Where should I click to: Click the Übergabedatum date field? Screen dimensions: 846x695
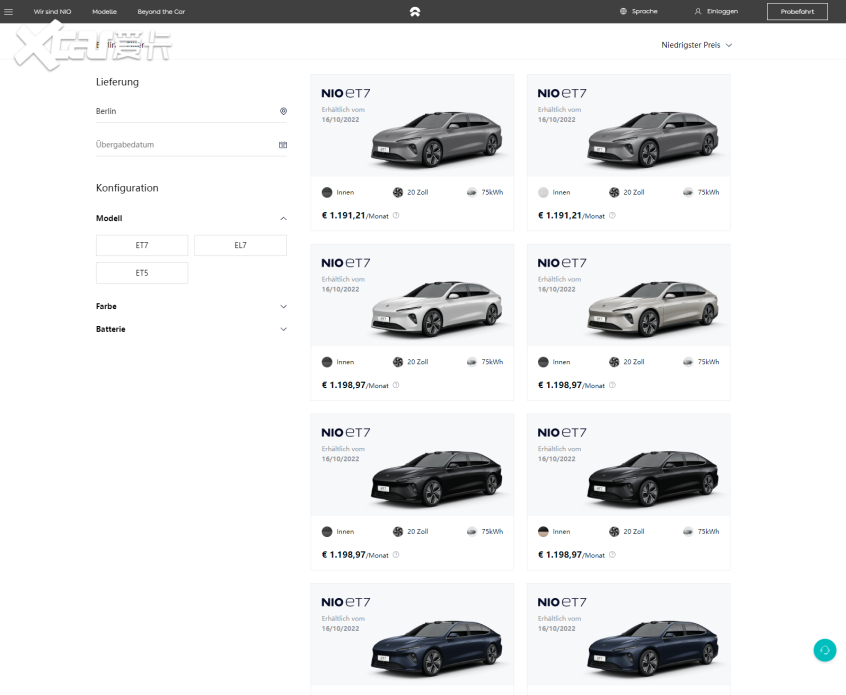click(x=191, y=145)
